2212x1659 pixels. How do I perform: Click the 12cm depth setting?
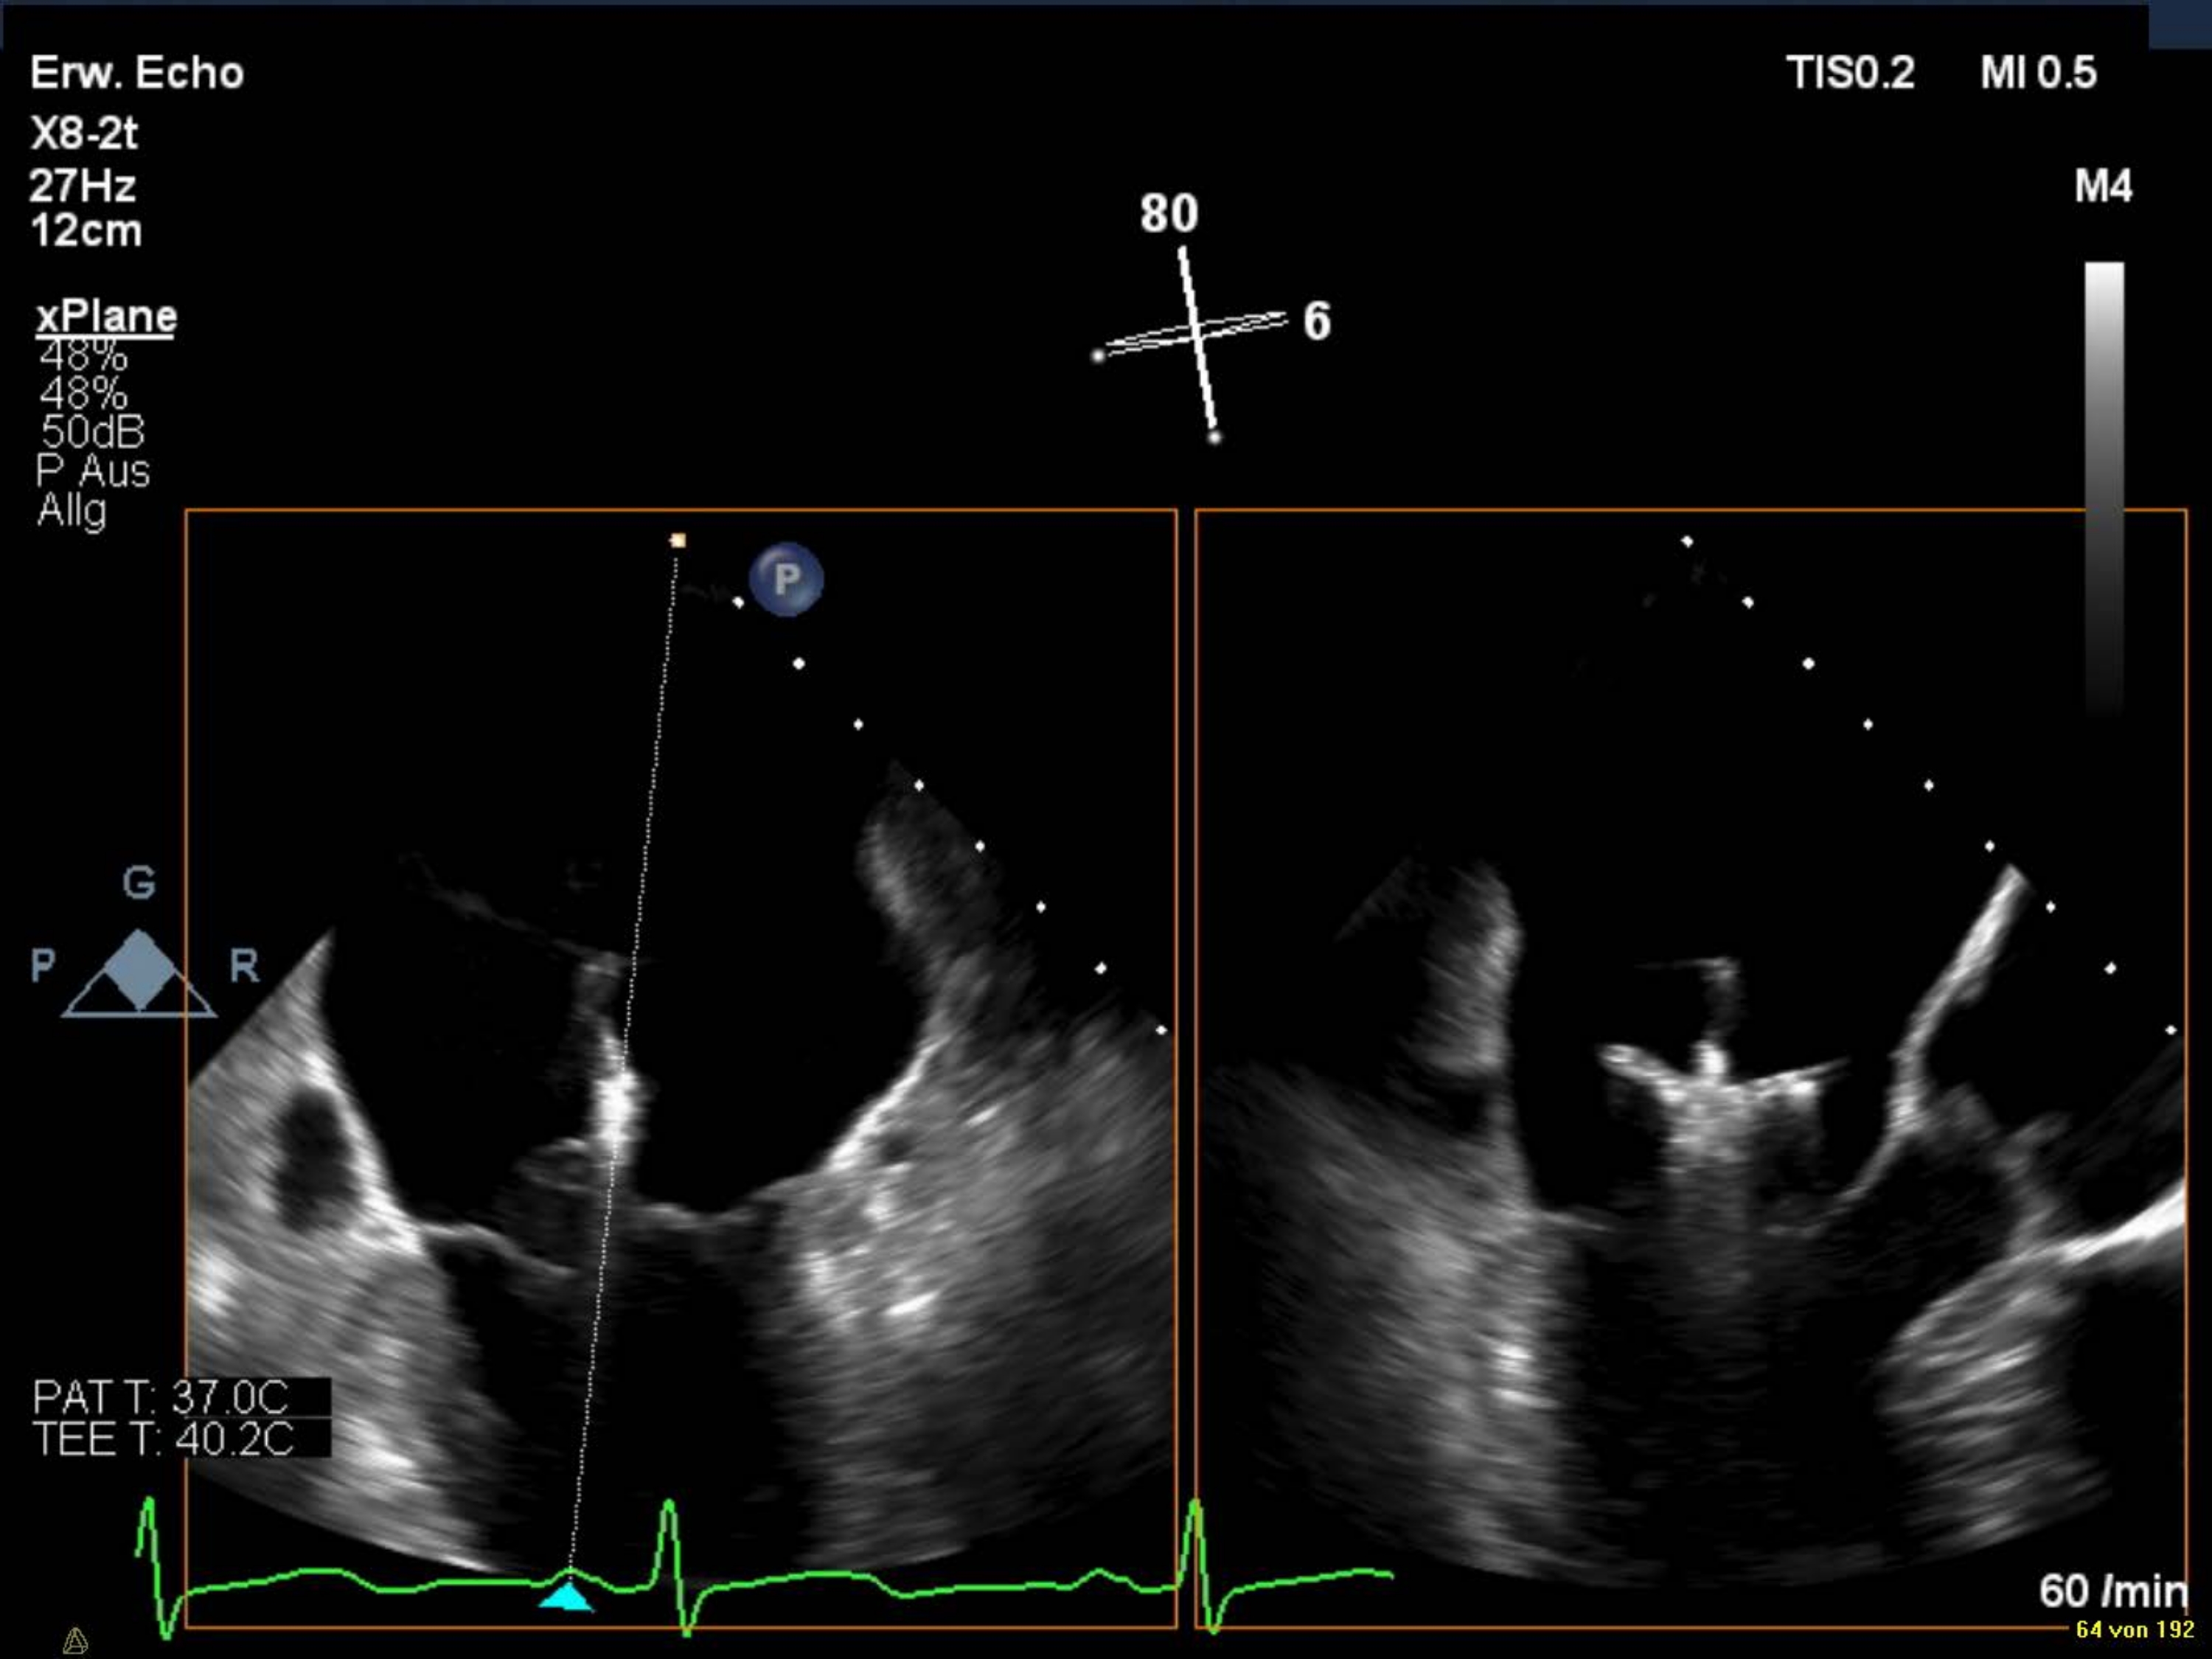pos(86,231)
